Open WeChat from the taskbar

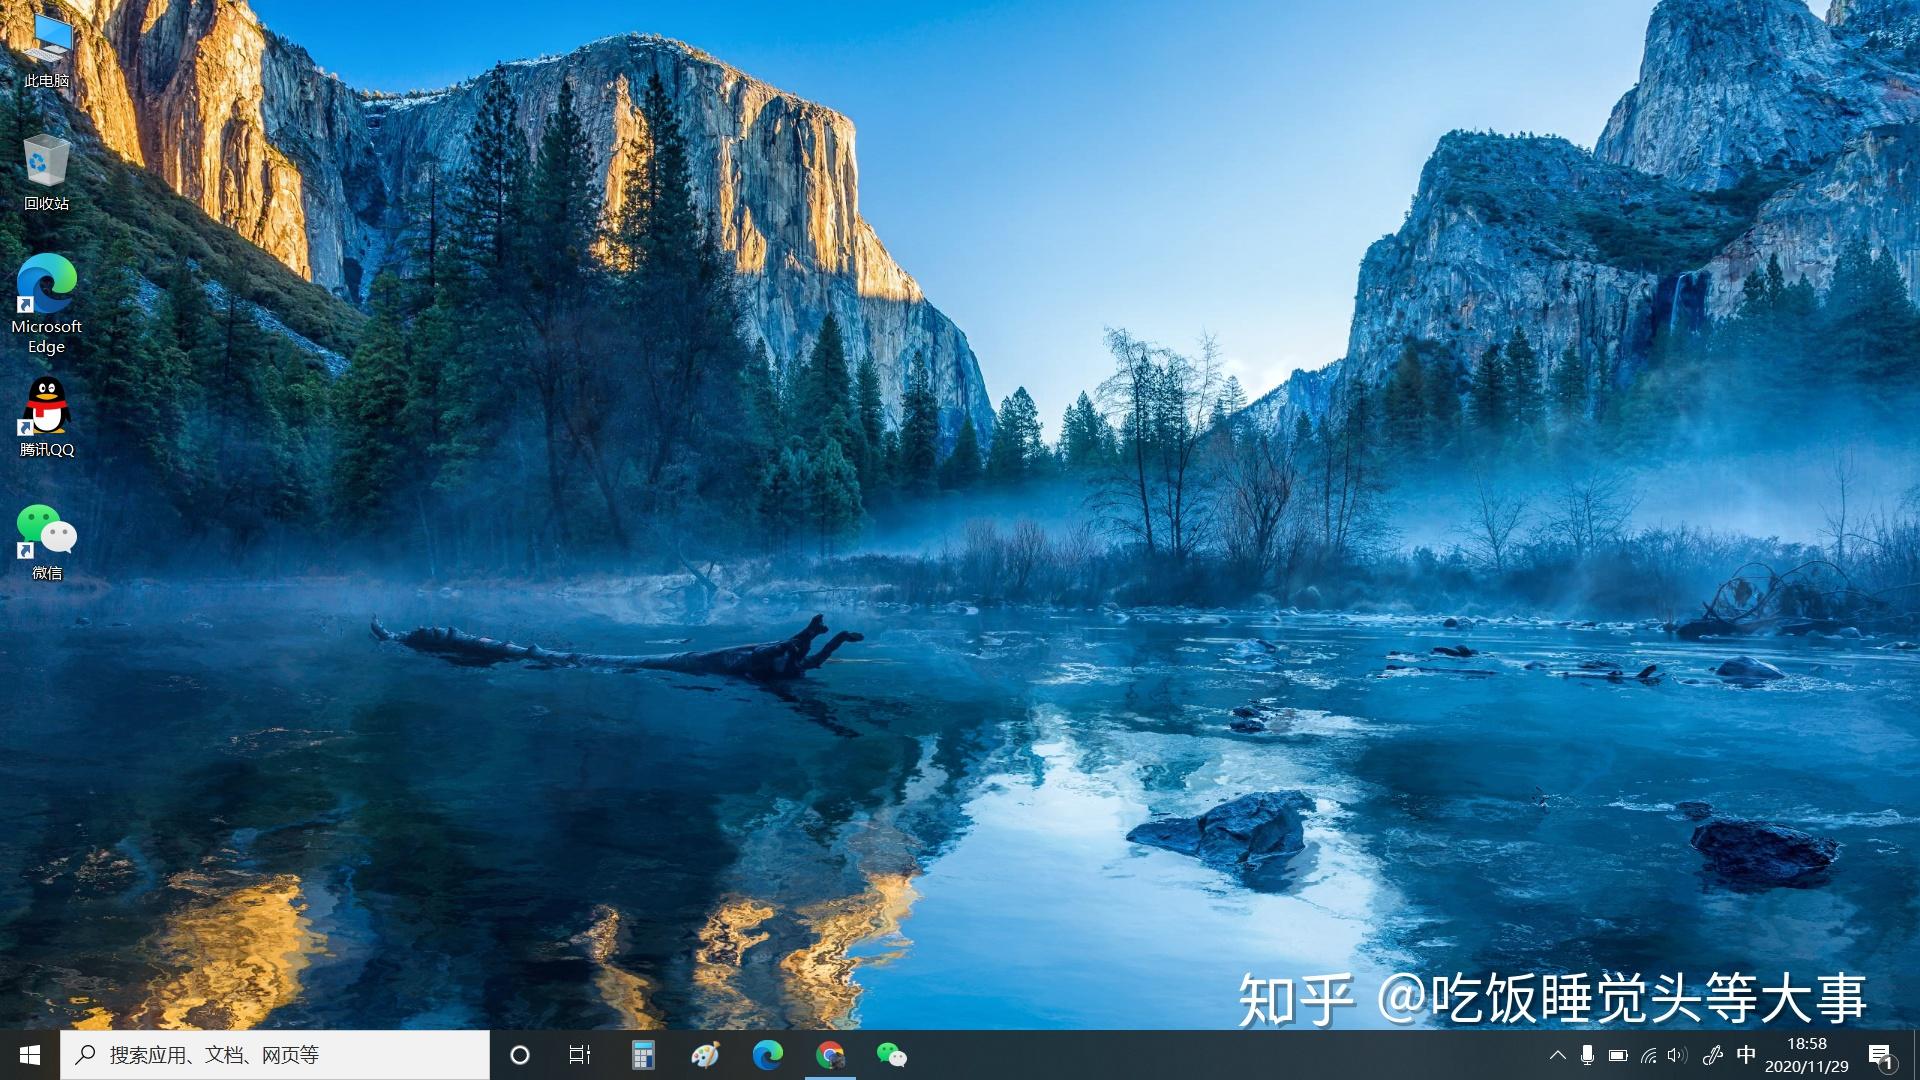(891, 1055)
